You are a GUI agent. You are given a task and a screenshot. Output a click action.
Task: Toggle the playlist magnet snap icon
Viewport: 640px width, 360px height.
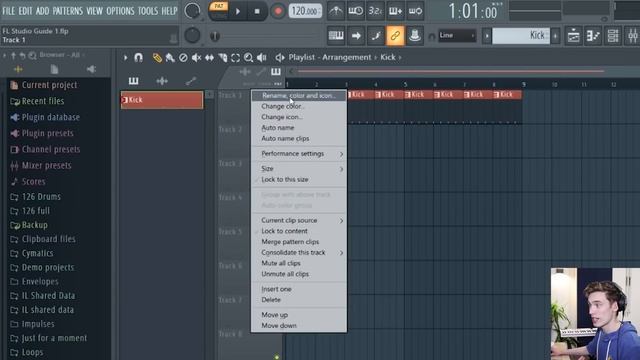point(139,58)
